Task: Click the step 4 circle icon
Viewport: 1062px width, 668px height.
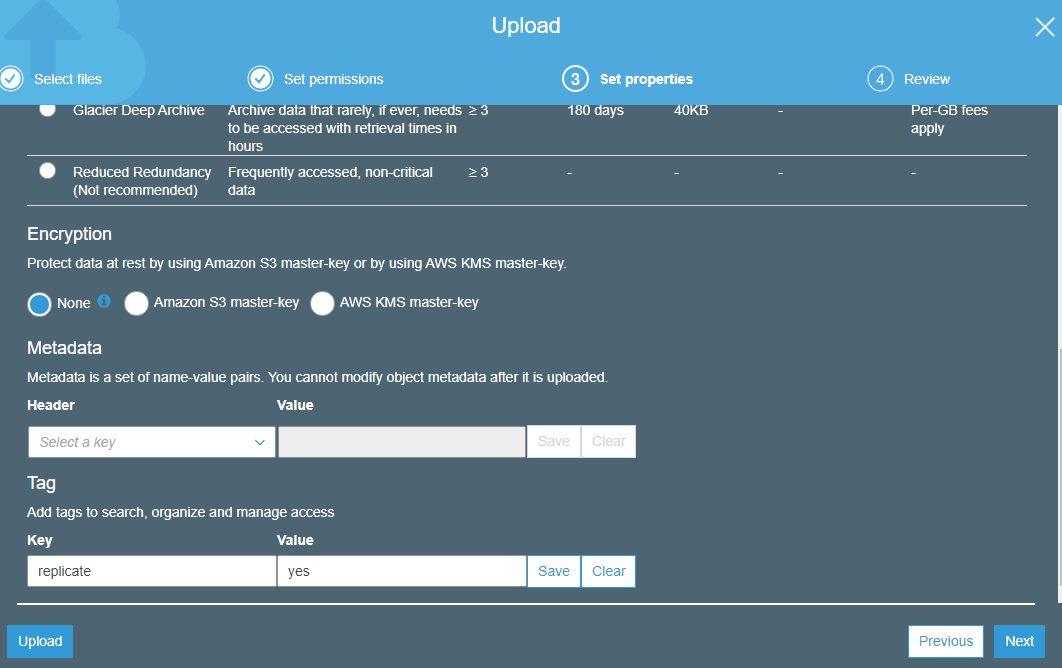Action: 880,79
